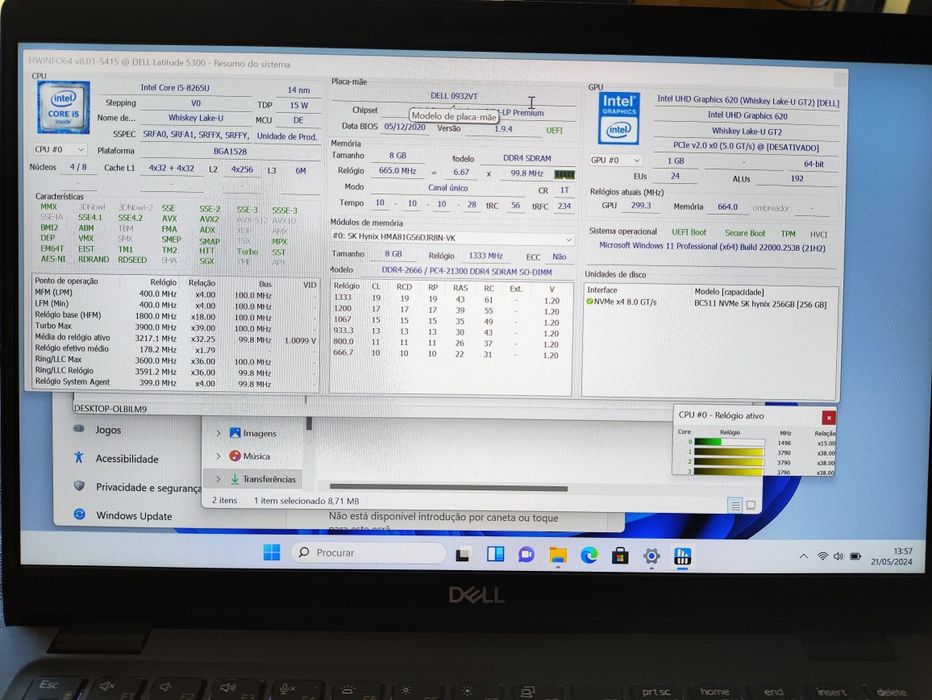Click Explorer navigation pane scrollbar
The width and height of the screenshot is (932, 700).
coord(309,423)
